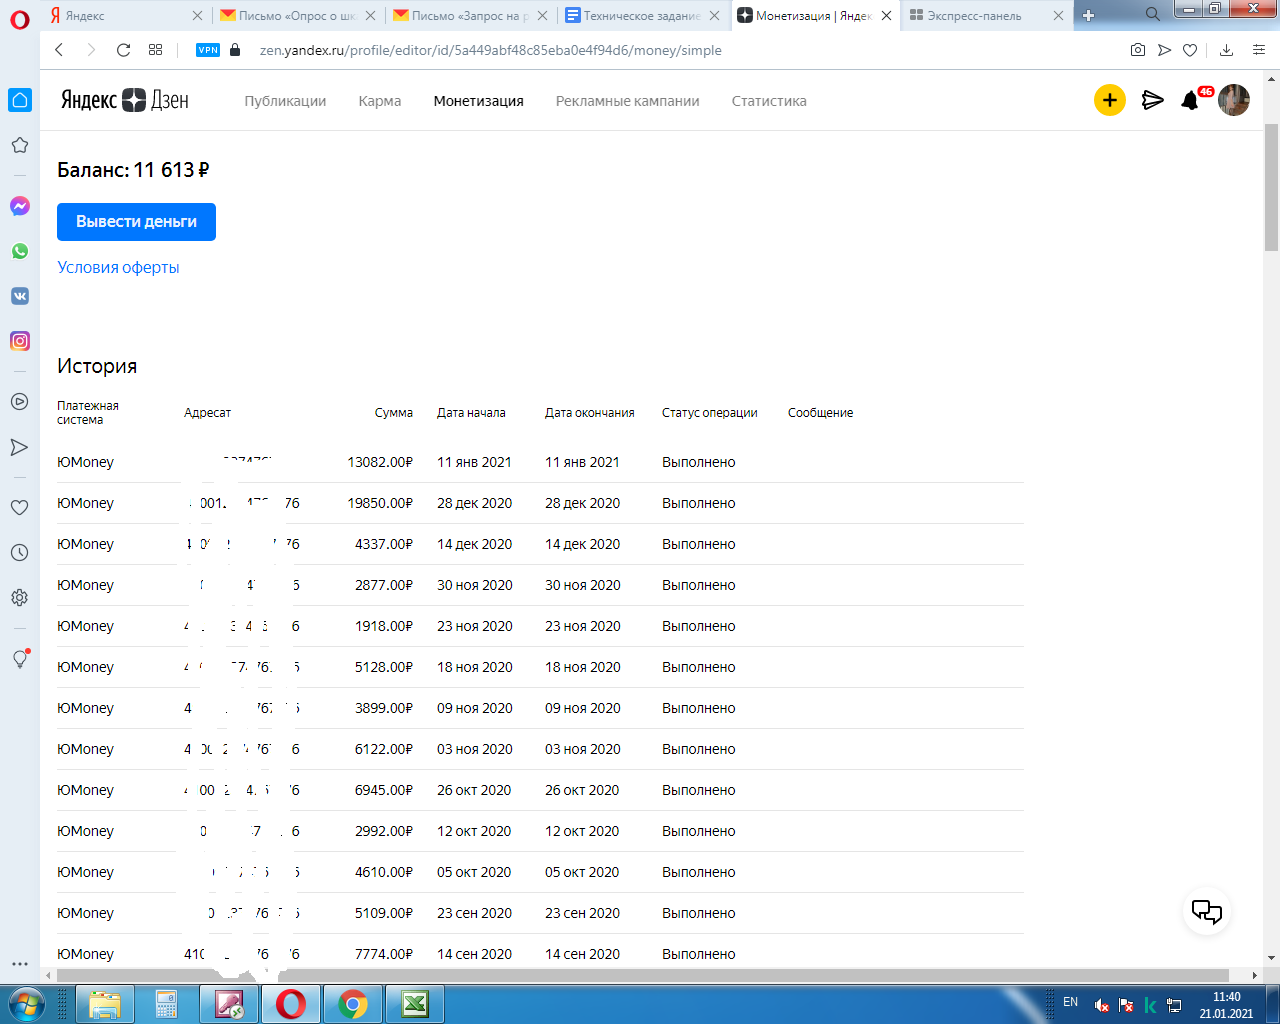
Task: Open the Публикации tab
Action: 285,101
